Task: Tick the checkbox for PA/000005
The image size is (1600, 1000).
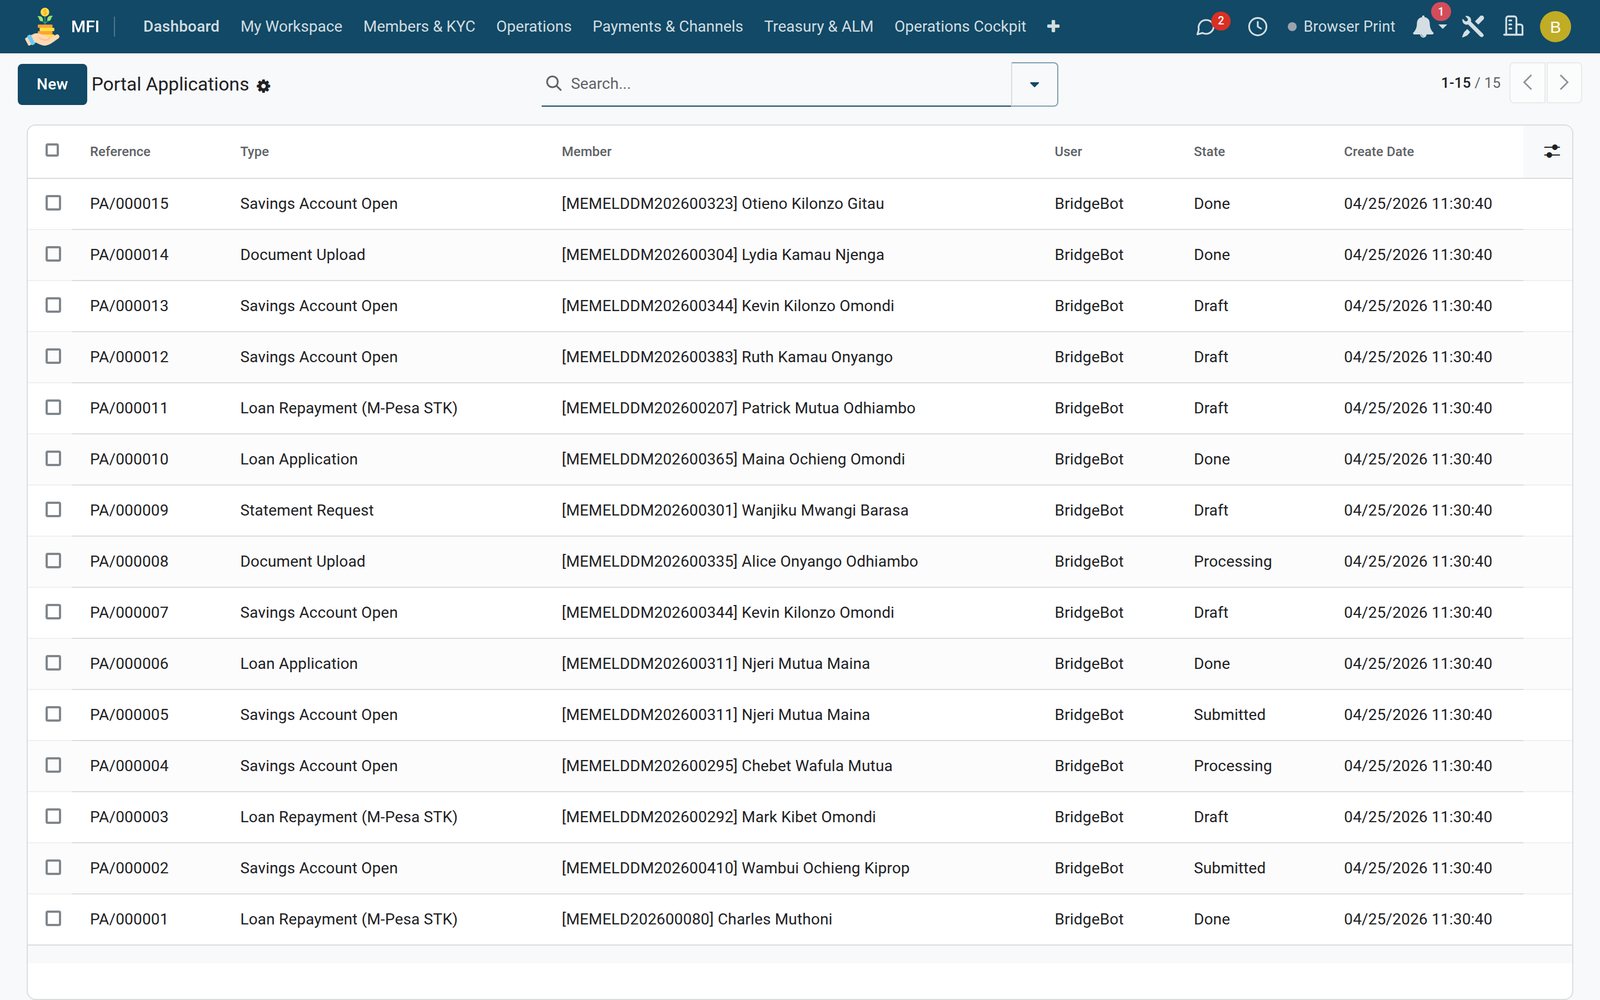Action: [x=53, y=714]
